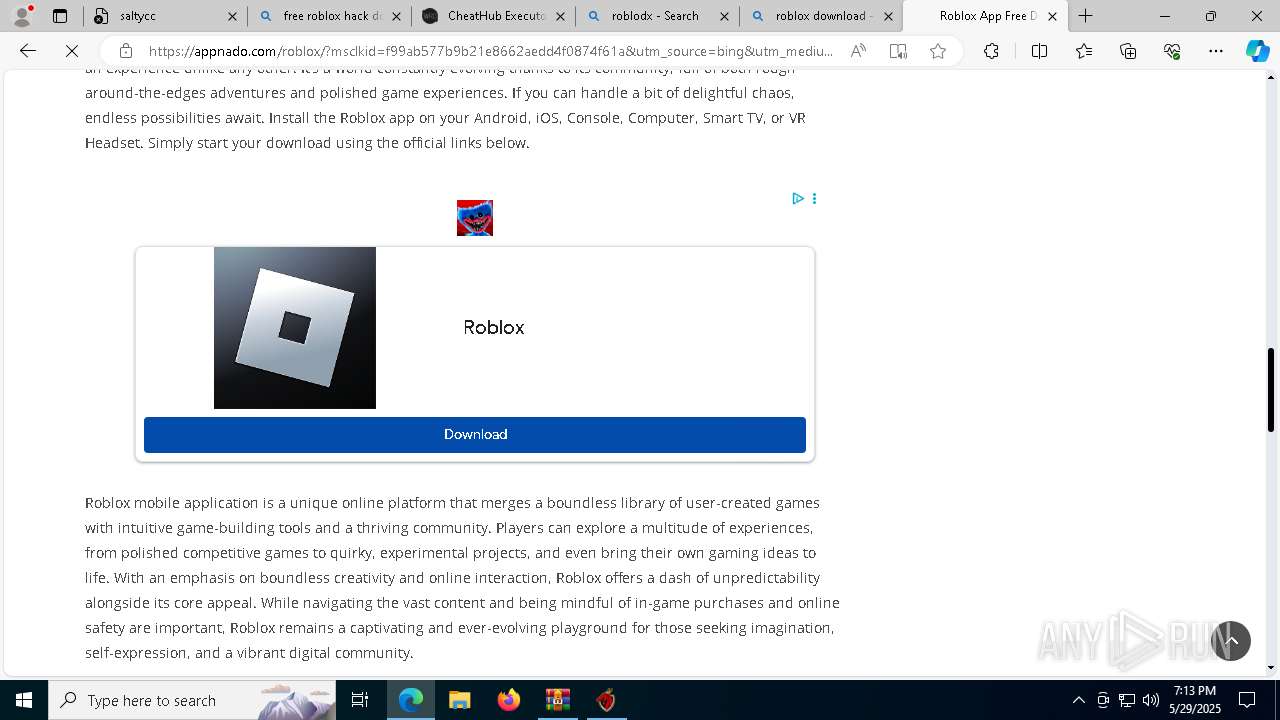This screenshot has width=1280, height=720.
Task: Open the notification center icon
Action: pyautogui.click(x=1247, y=700)
